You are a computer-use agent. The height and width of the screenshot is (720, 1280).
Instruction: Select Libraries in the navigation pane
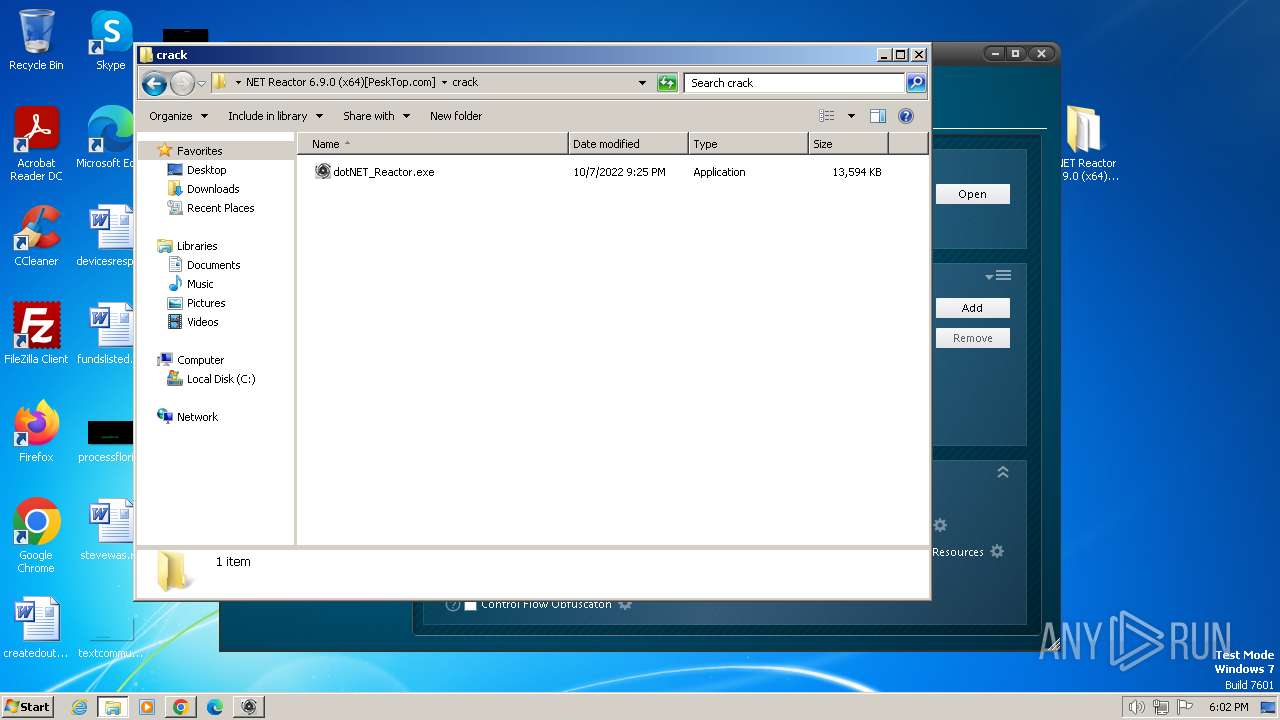click(x=197, y=246)
